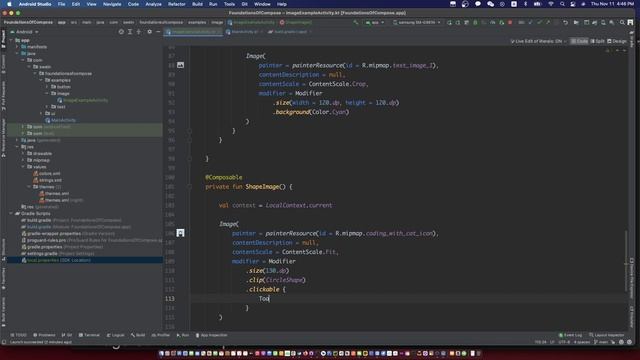Image resolution: width=640 pixels, height=360 pixels.
Task: Open the Android project view dropdown
Action: point(24,31)
